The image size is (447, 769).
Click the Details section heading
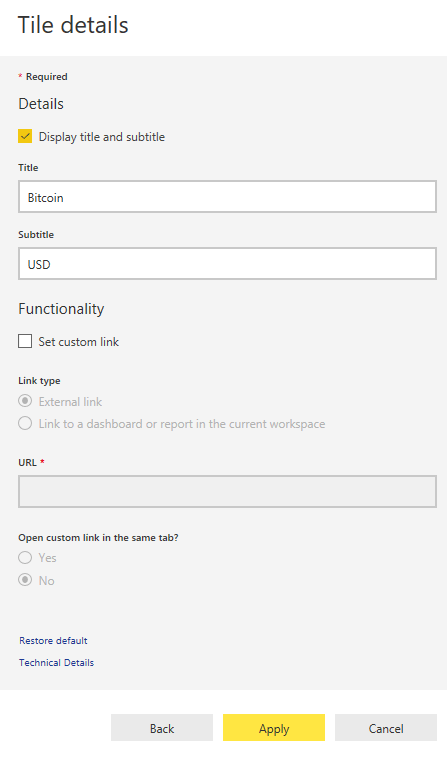[41, 104]
